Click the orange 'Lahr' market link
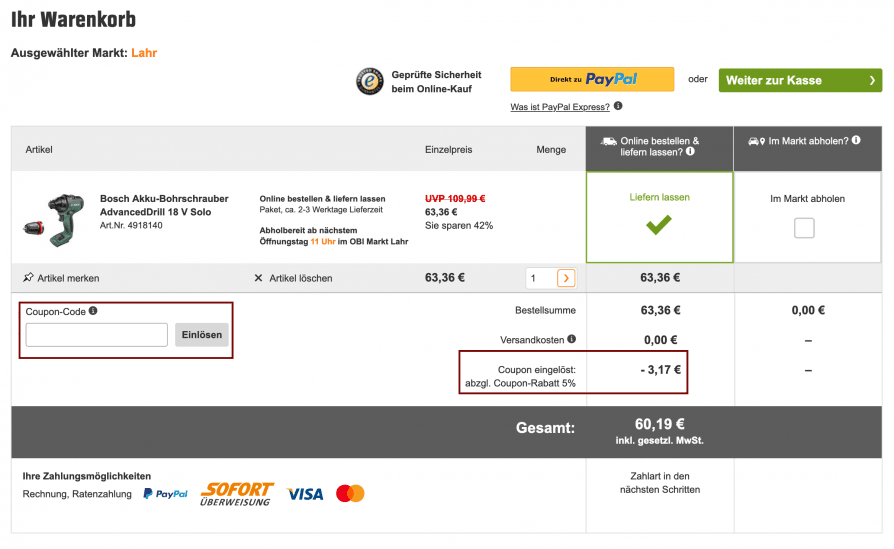Viewport: 894px width, 549px height. [144, 53]
